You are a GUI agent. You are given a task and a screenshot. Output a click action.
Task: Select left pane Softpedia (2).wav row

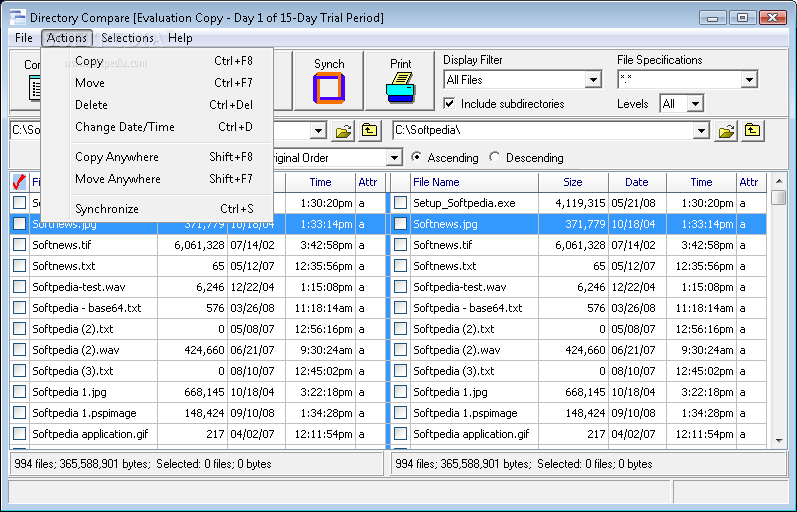coord(197,350)
